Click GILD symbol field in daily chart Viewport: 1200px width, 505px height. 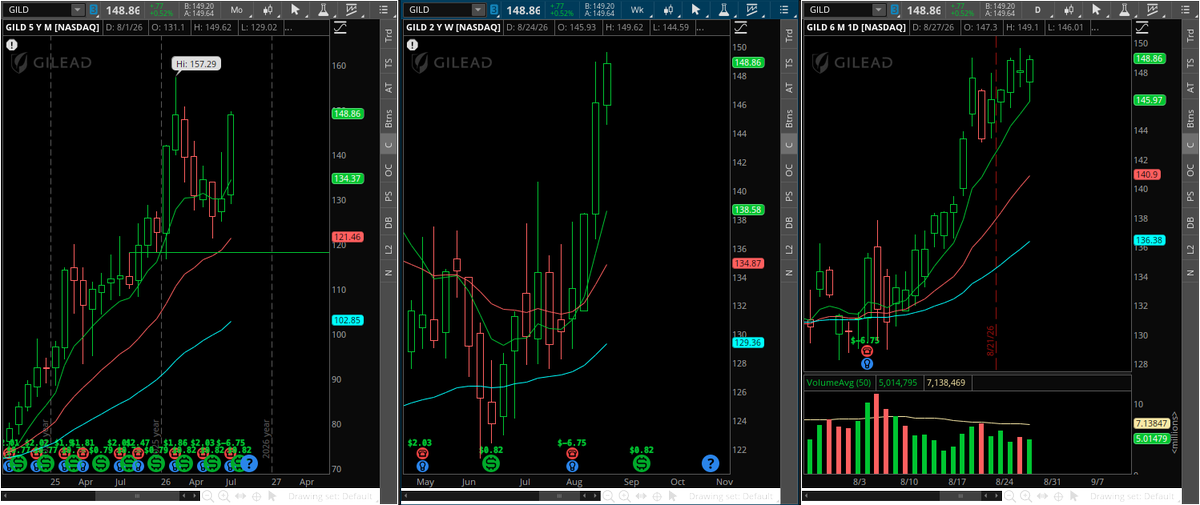[x=837, y=10]
